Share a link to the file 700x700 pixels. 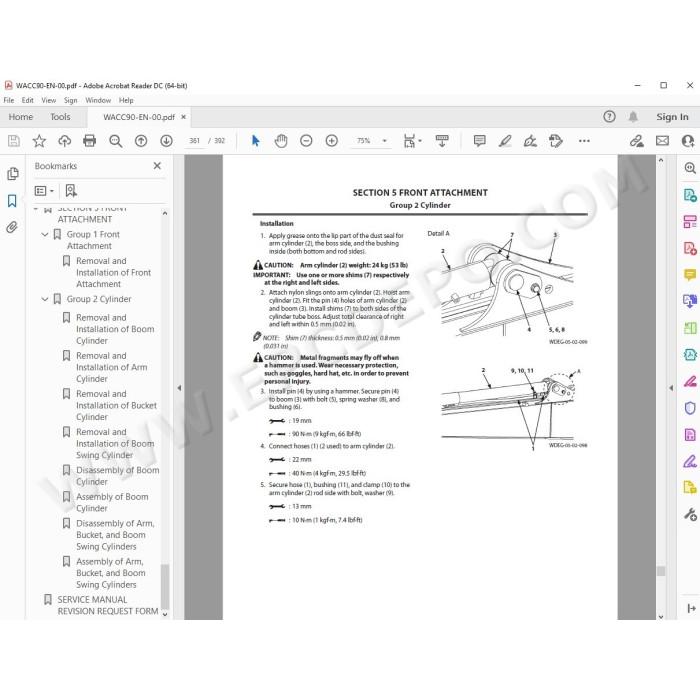tap(637, 141)
